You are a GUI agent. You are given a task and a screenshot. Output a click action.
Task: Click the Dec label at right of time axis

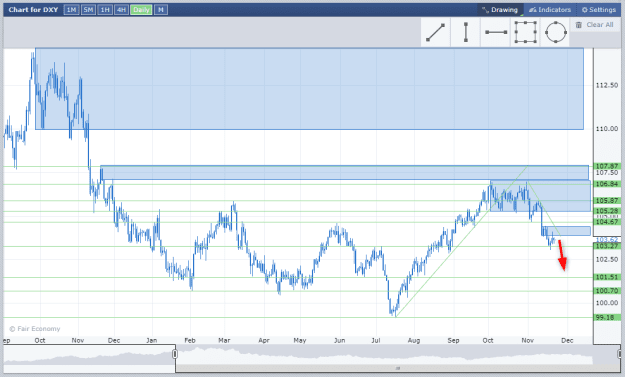567,341
